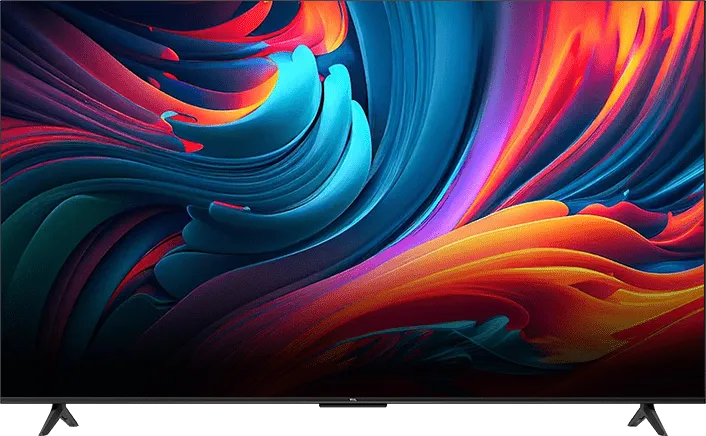Click the curled blue tip at left center
This screenshot has height=436, width=706.
[172, 120]
